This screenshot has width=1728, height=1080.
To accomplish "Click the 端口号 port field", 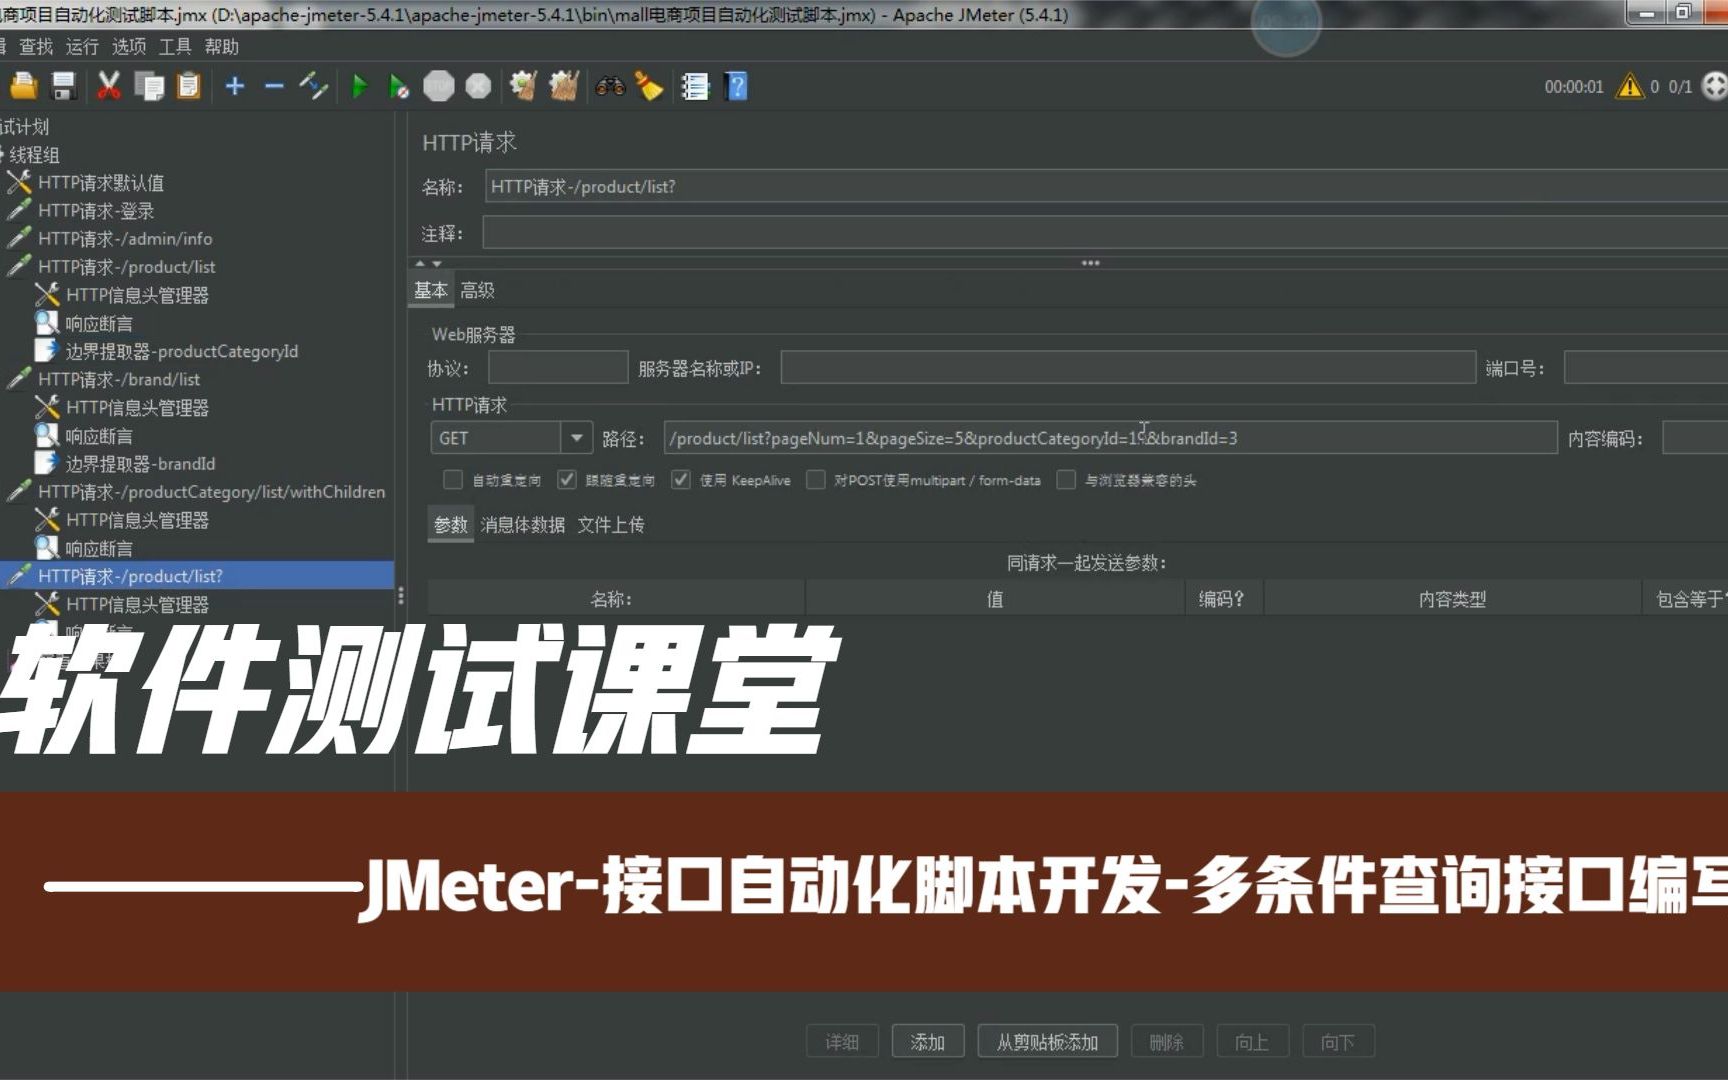I will coord(1646,368).
